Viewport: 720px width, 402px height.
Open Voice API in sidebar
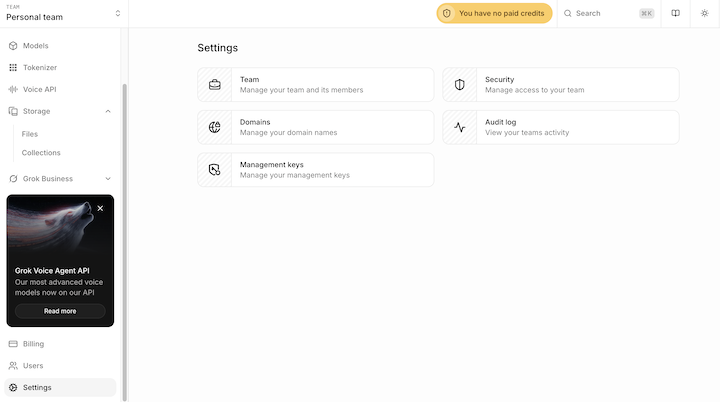[39, 89]
